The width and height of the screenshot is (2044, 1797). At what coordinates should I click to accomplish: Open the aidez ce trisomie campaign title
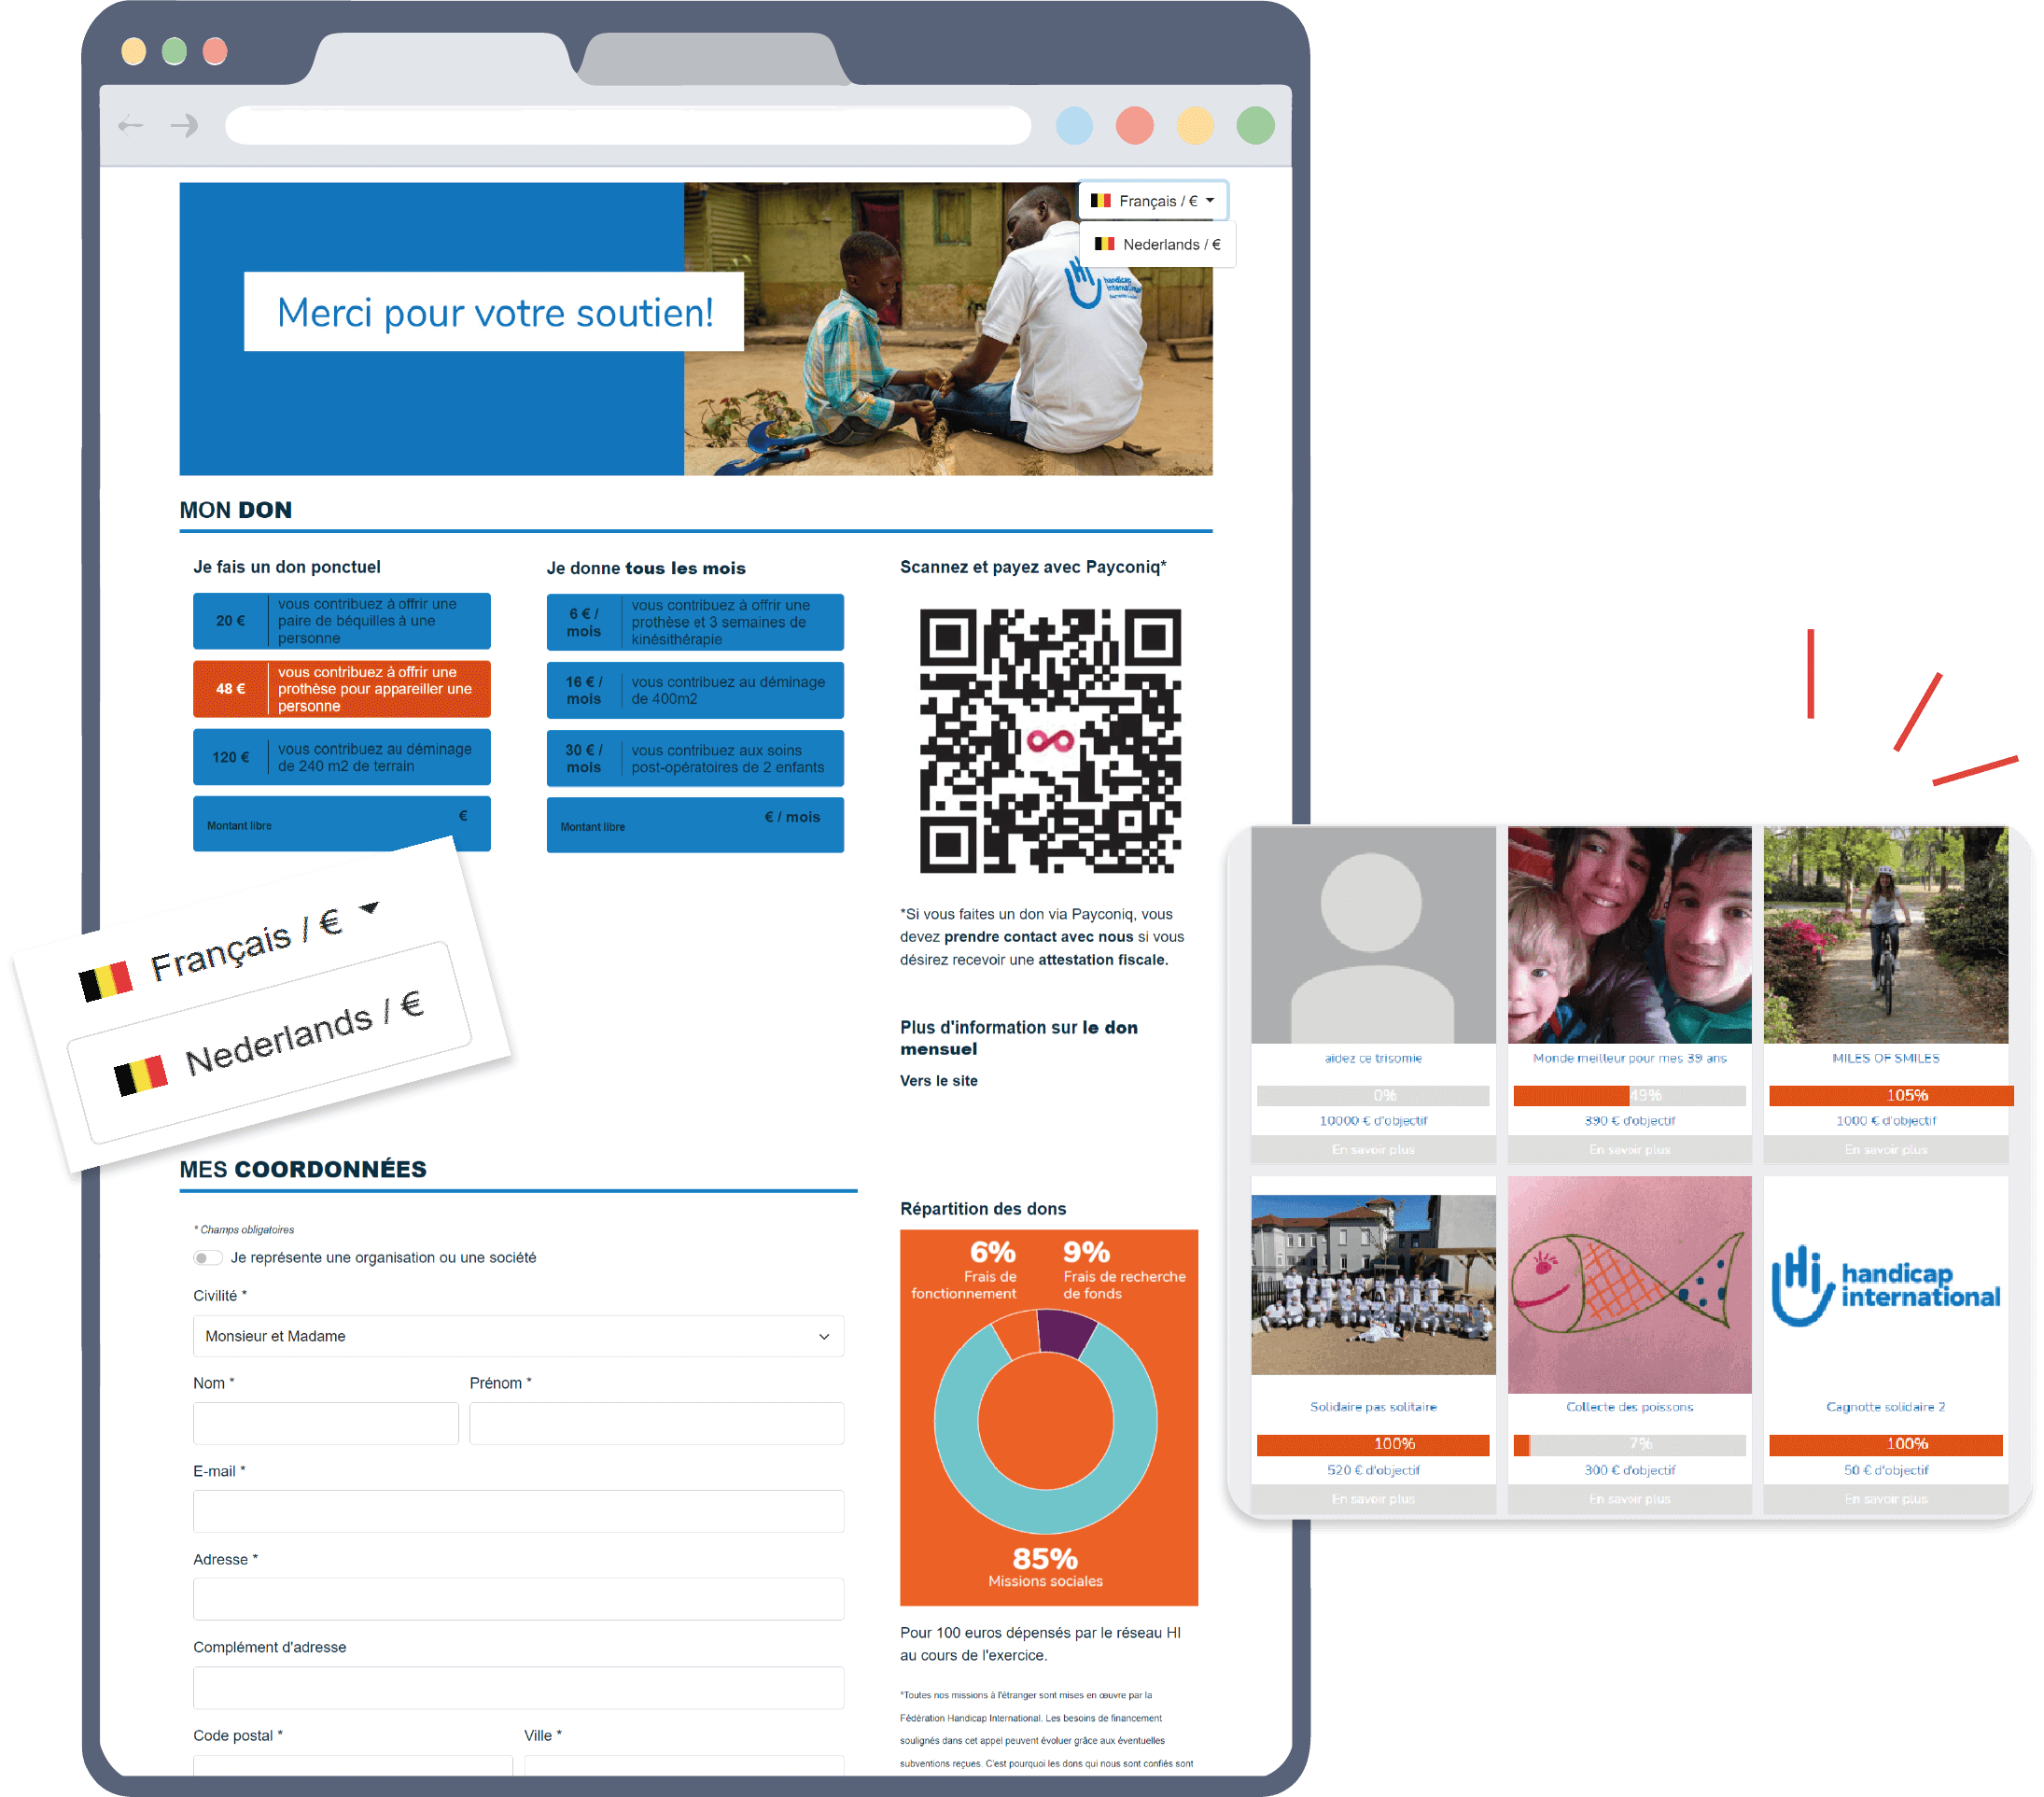pos(1373,1058)
